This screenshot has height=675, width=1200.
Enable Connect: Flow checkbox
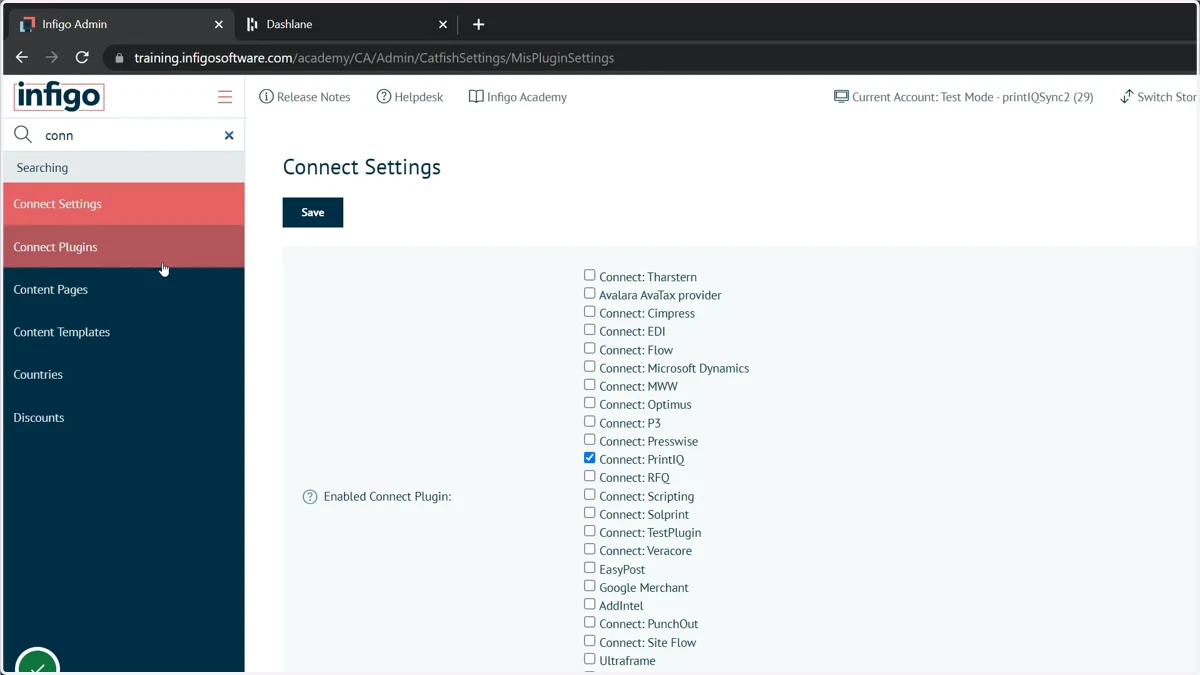click(x=590, y=348)
